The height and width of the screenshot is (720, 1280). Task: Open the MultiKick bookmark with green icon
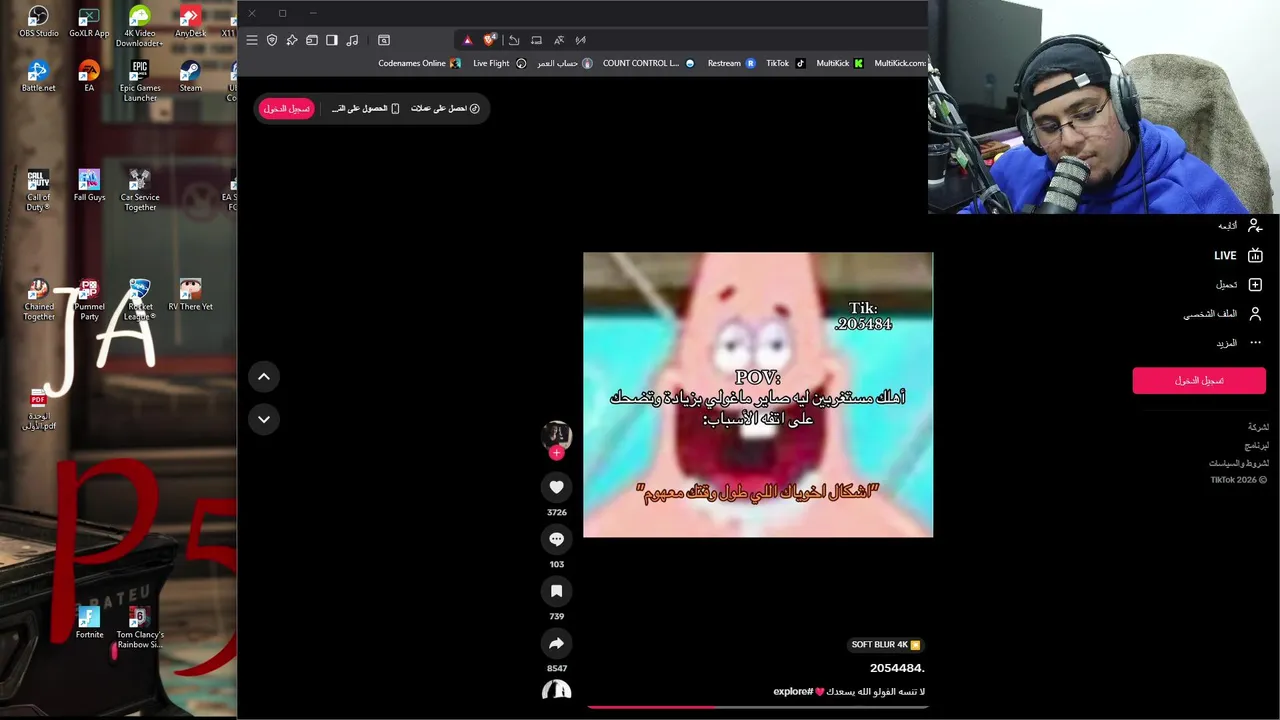839,63
